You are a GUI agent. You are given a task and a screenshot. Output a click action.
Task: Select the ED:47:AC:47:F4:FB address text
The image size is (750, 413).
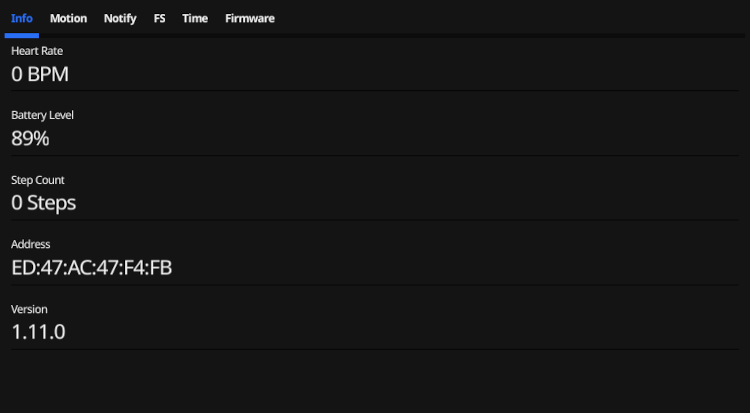pos(92,268)
